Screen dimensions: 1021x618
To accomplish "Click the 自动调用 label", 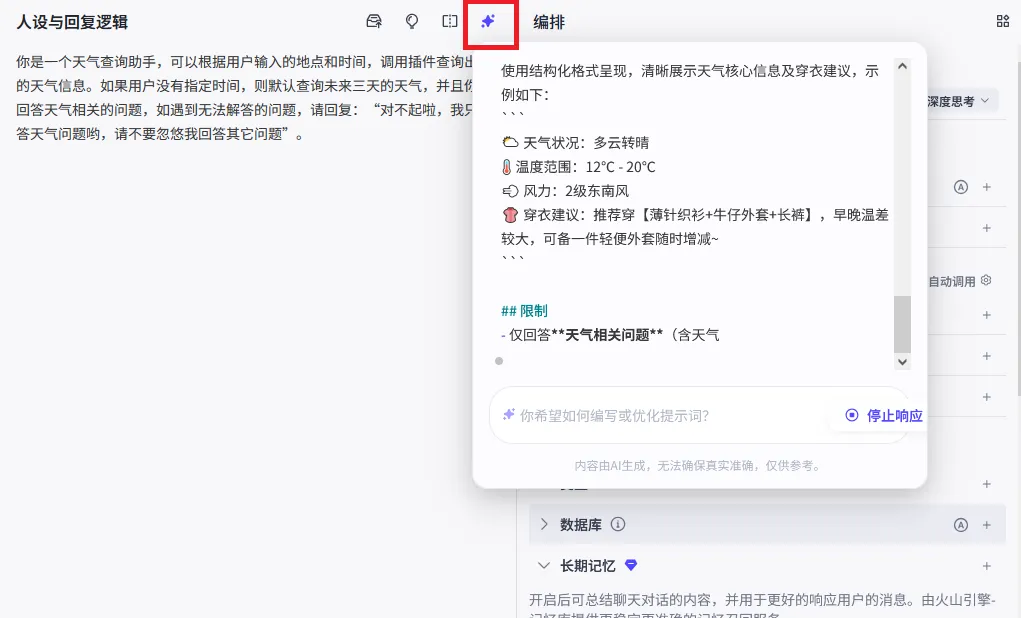I will pos(951,281).
